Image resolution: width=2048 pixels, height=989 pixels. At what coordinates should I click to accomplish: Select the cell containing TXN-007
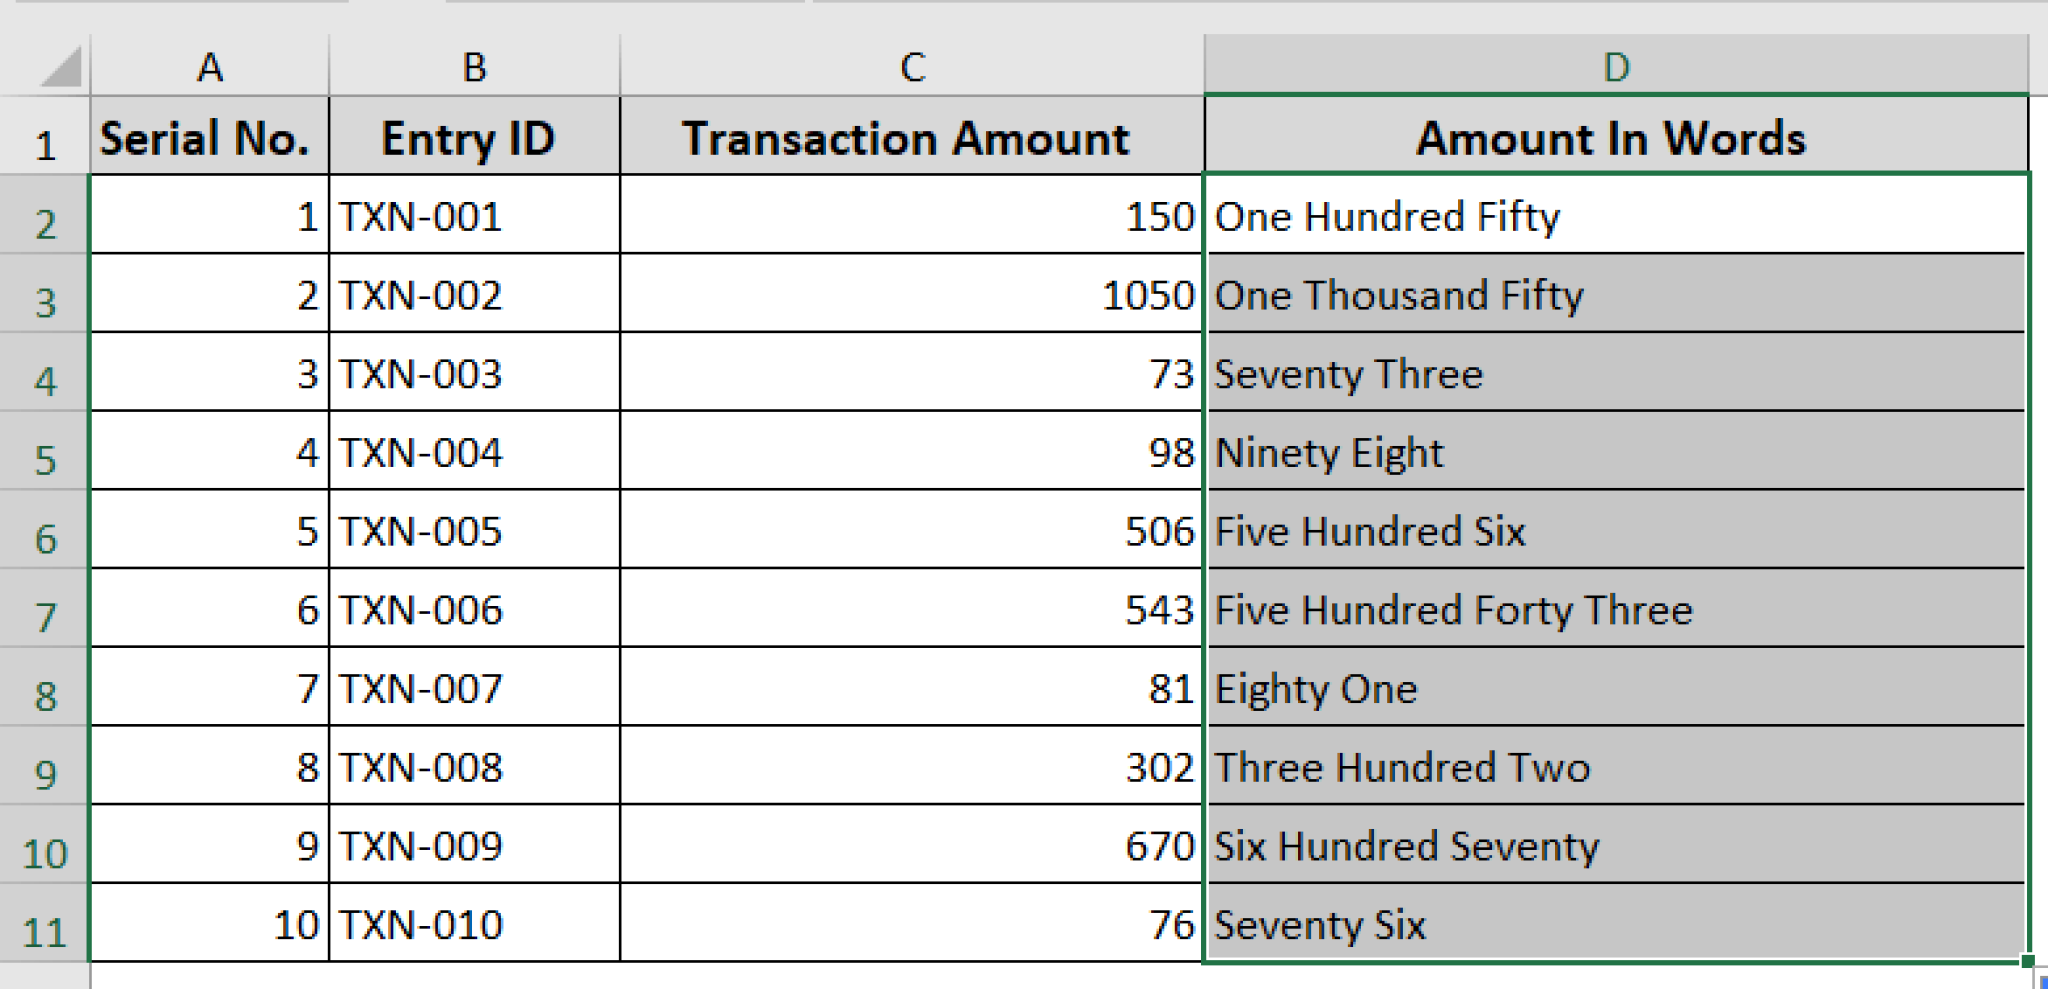tap(473, 688)
